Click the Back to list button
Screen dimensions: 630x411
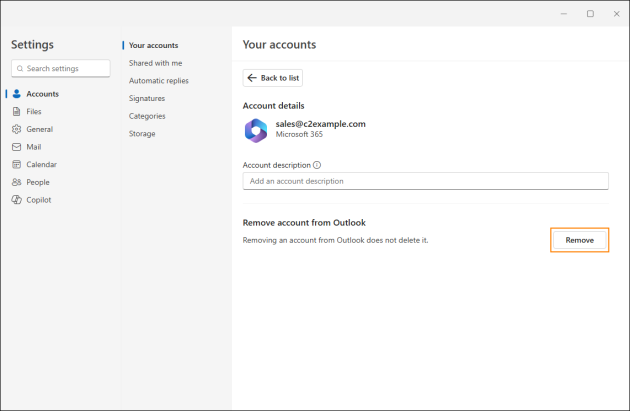click(x=273, y=78)
